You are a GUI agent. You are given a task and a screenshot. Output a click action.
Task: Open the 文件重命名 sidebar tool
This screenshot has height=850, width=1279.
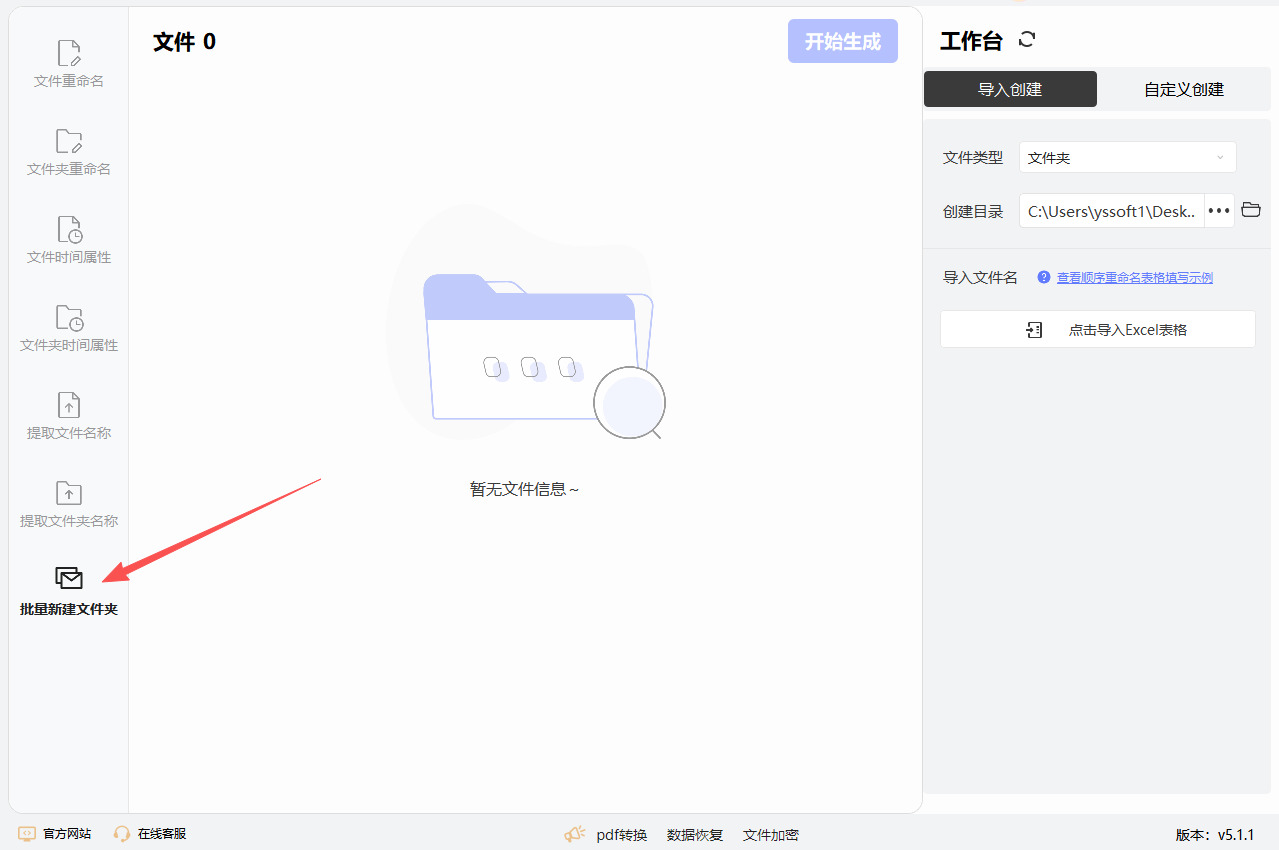[x=69, y=64]
